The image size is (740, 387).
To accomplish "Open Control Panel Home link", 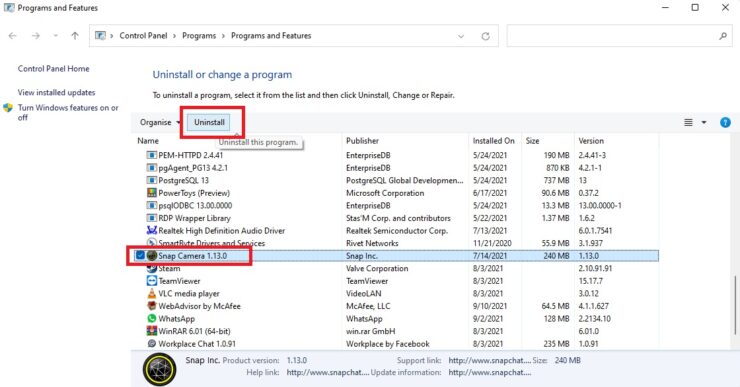I will (53, 68).
